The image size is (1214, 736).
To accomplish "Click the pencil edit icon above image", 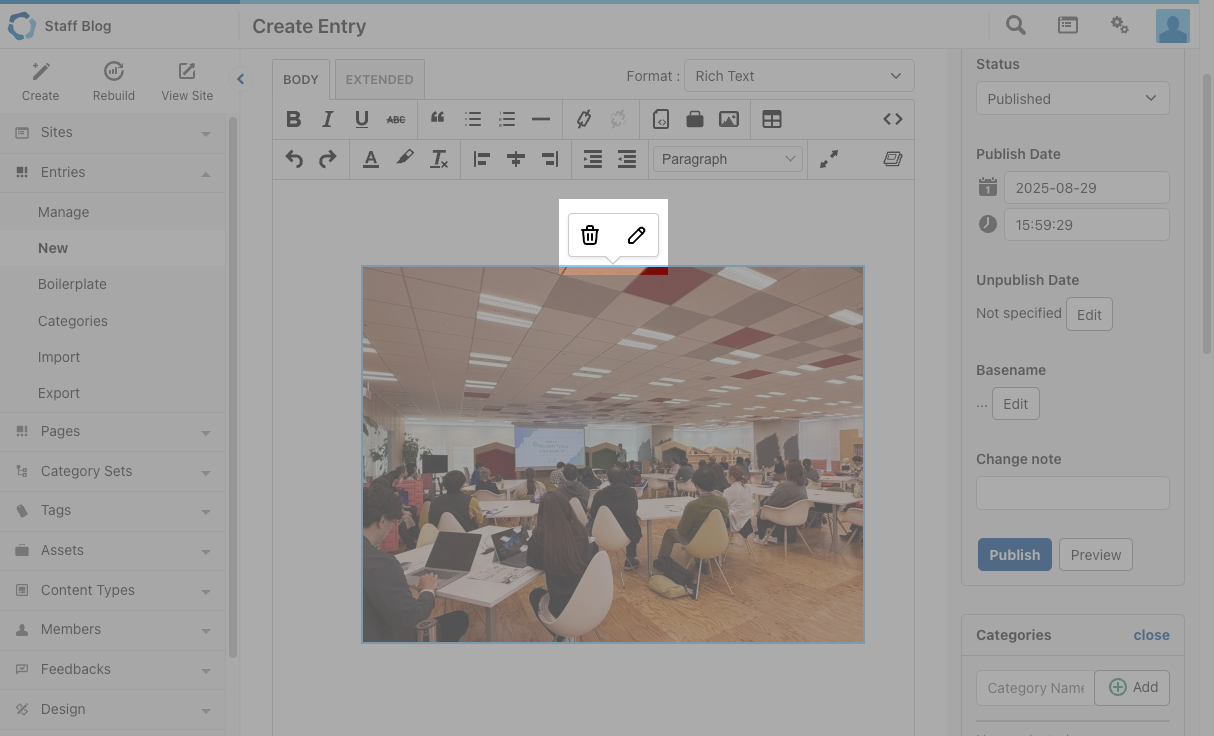I will [636, 235].
